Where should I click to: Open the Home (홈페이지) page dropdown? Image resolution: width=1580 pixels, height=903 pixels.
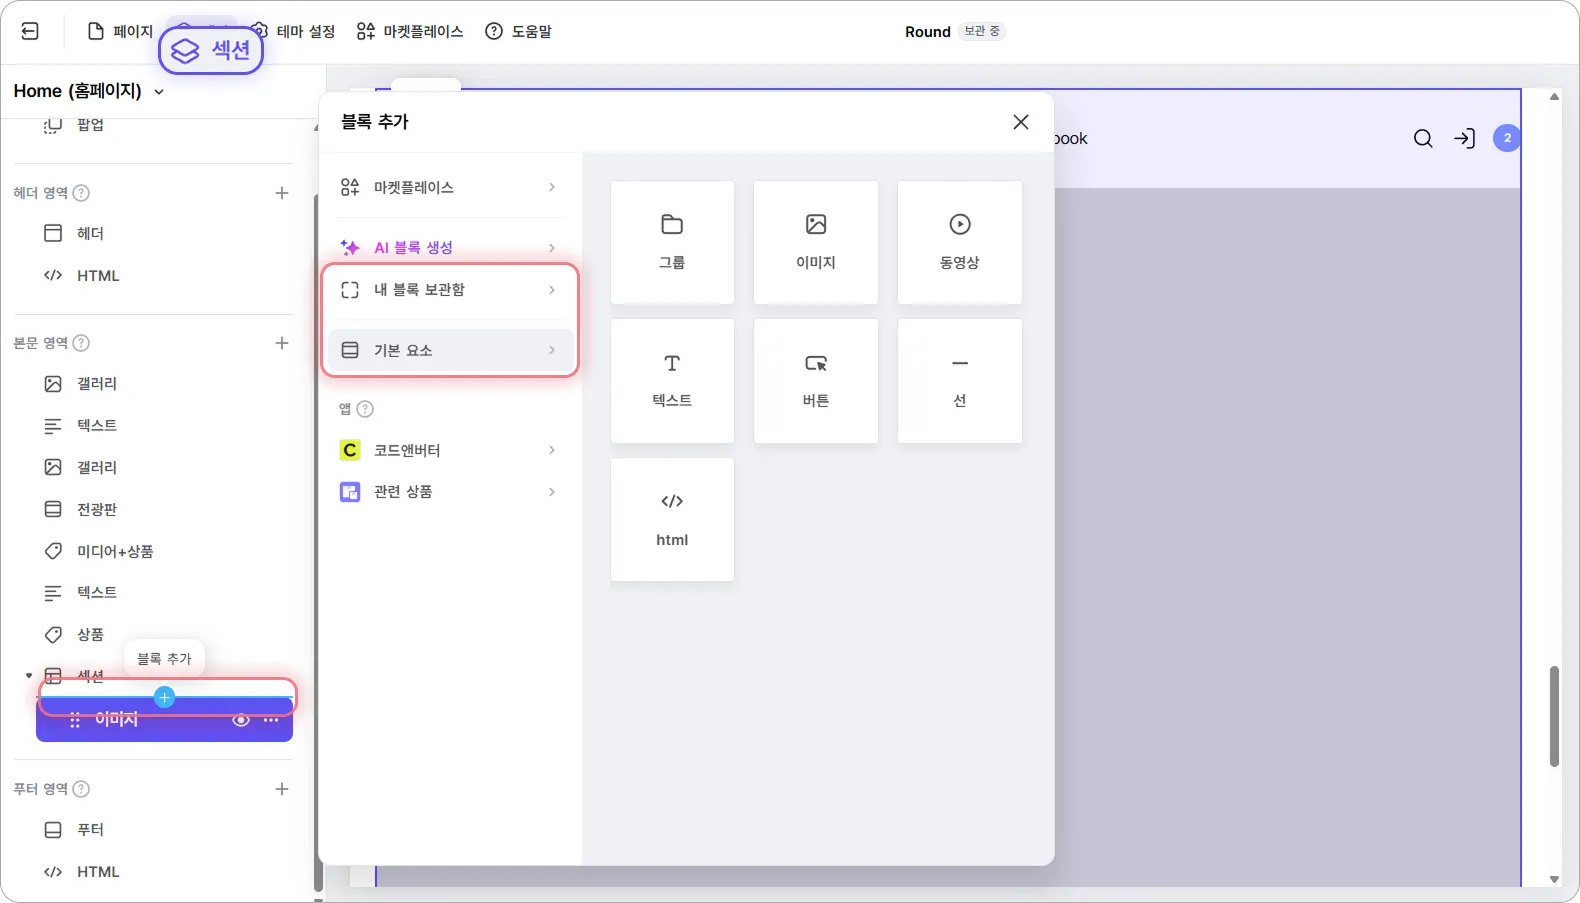click(x=89, y=91)
